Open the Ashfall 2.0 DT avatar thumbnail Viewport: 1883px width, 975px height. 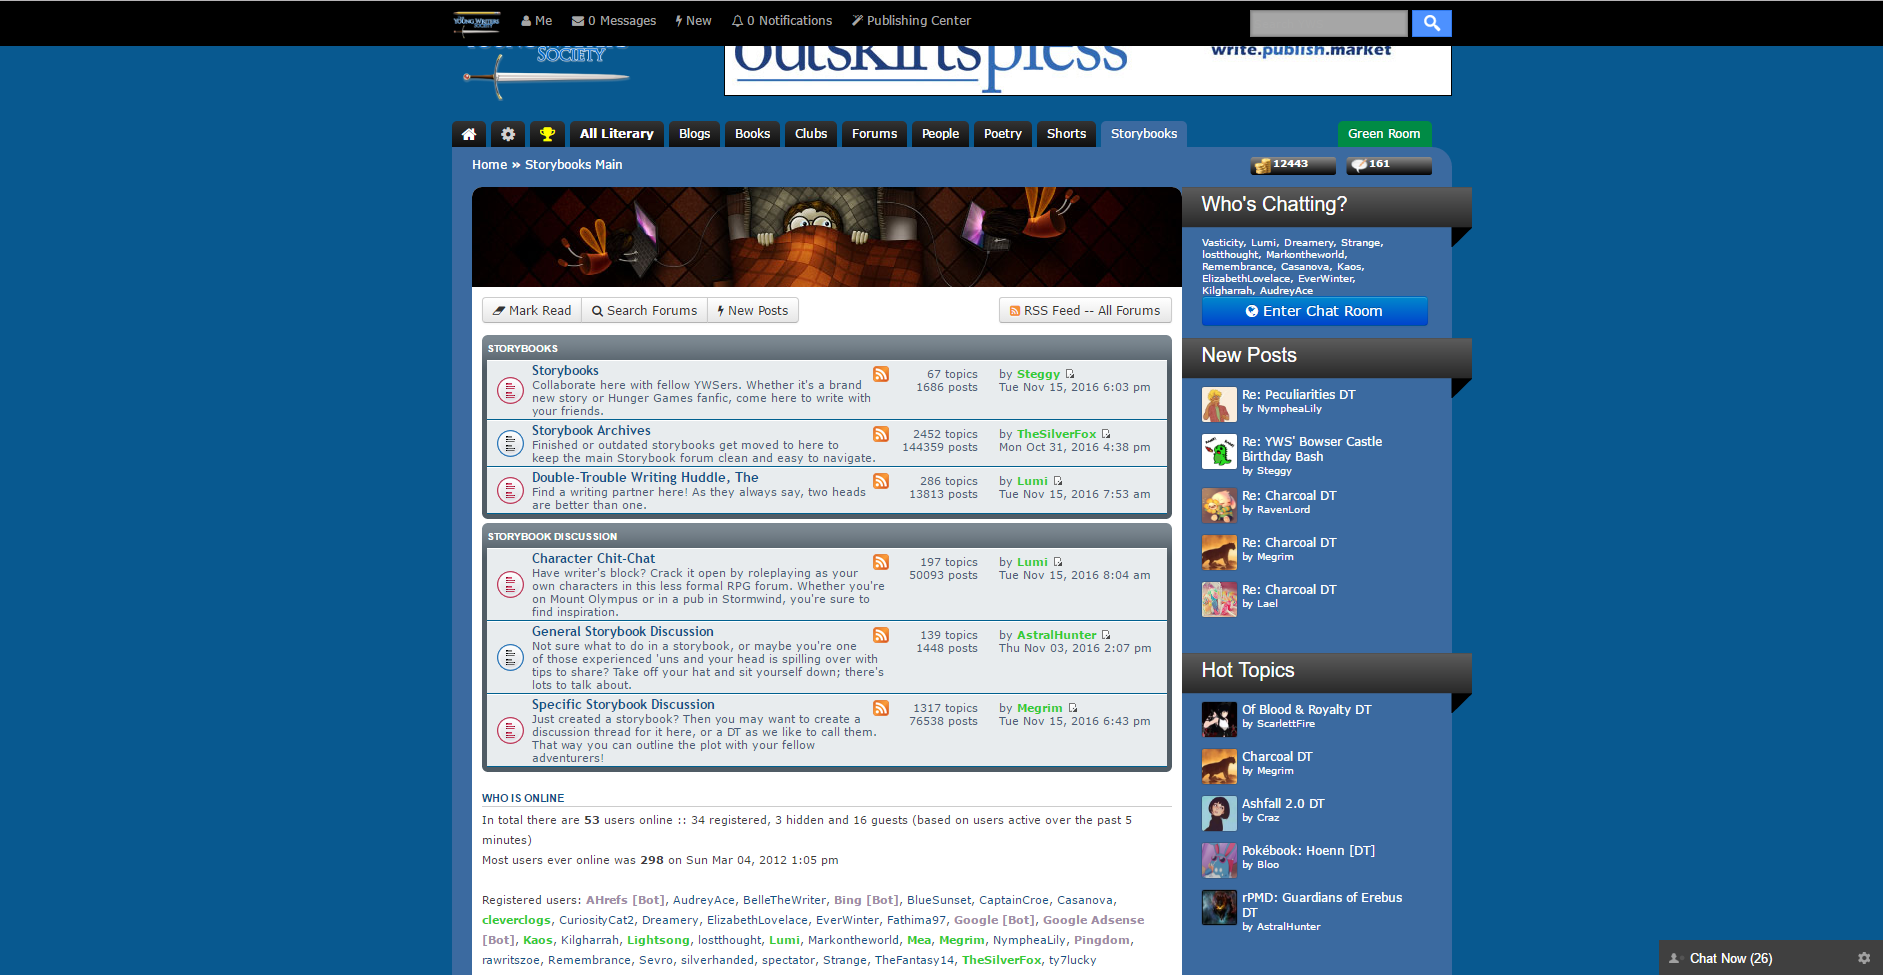[1219, 813]
